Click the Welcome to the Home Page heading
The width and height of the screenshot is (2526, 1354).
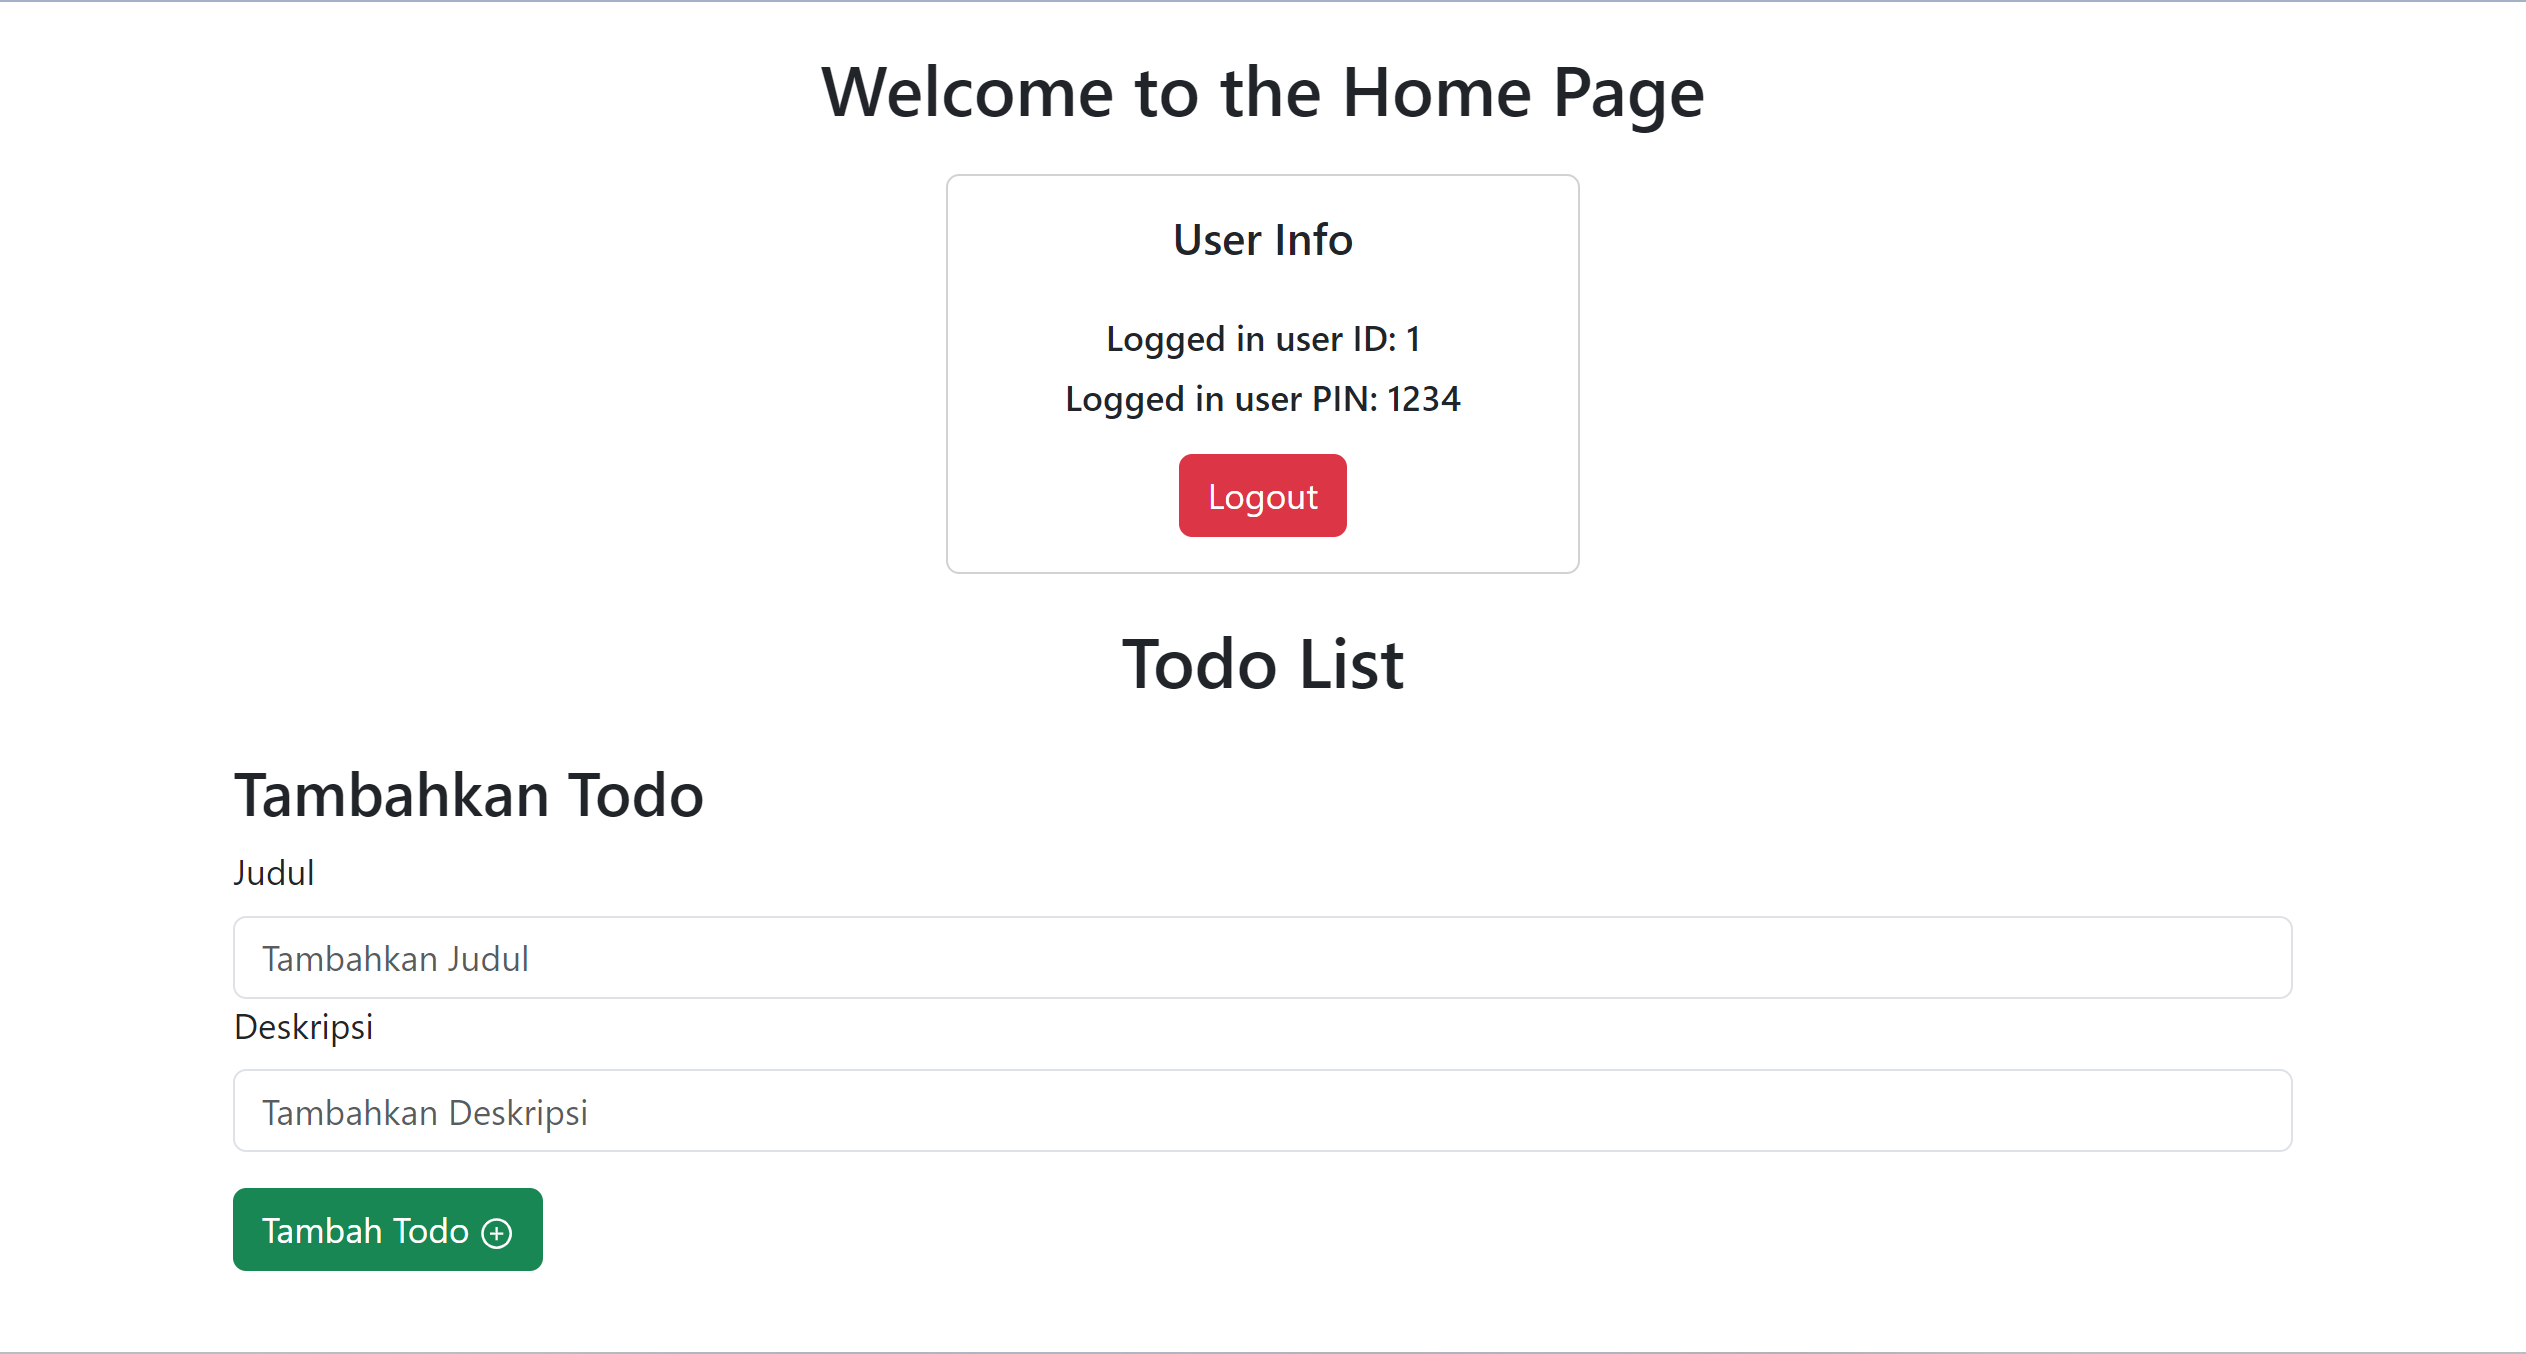pyautogui.click(x=1262, y=92)
